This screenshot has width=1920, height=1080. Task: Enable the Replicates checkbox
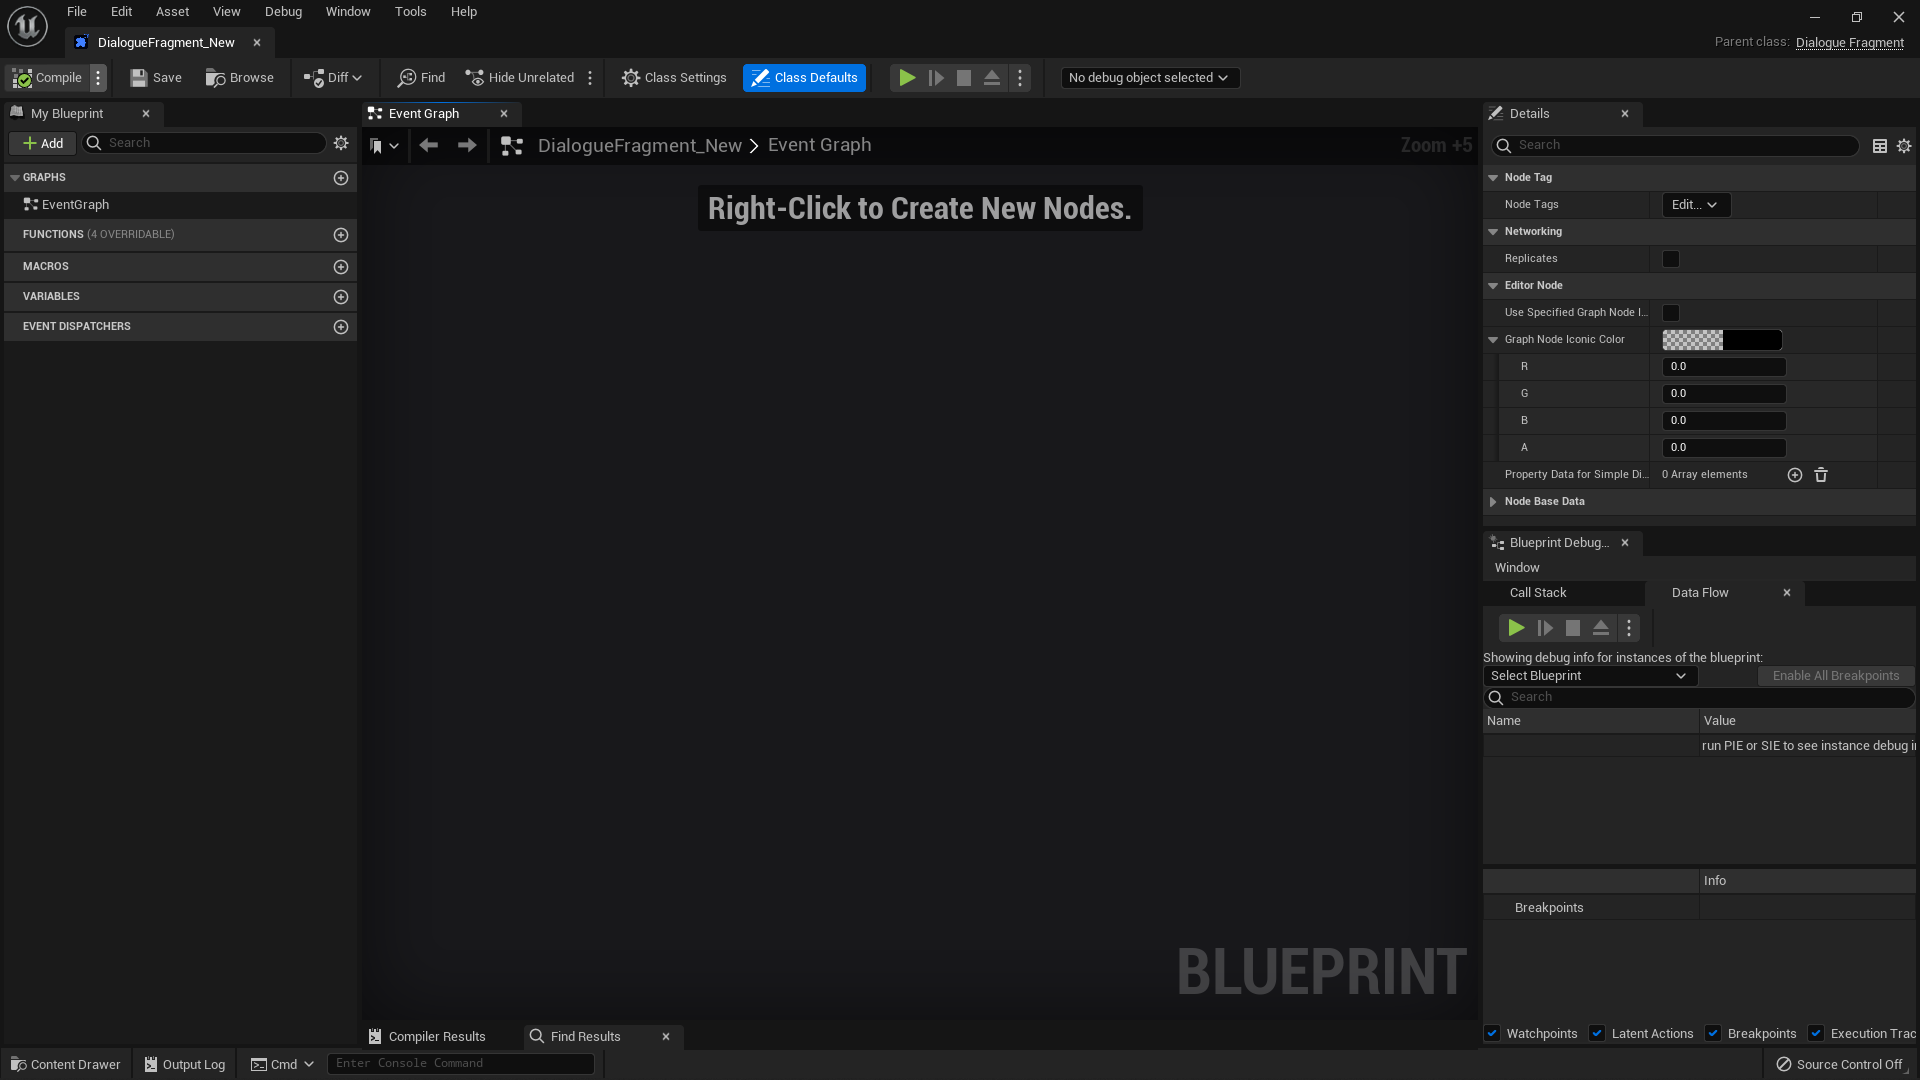tap(1671, 259)
